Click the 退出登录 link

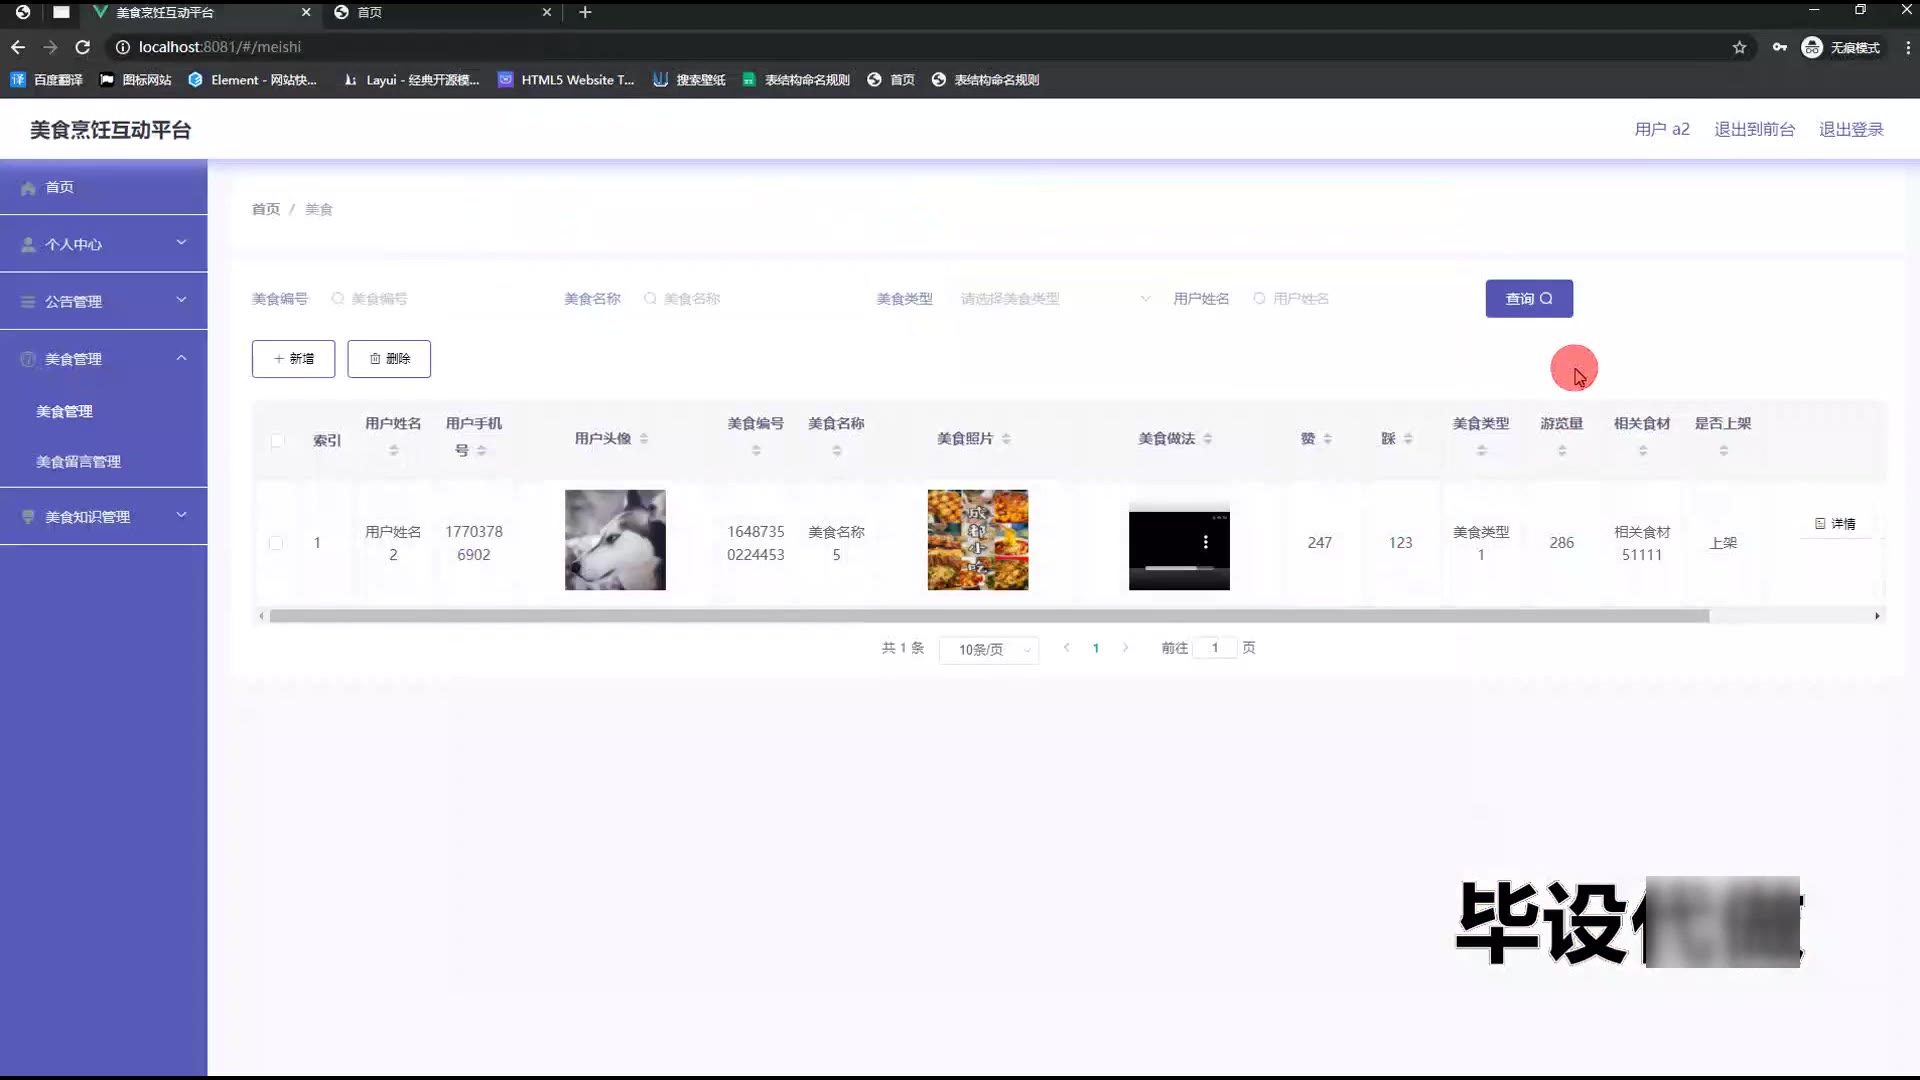coord(1850,129)
